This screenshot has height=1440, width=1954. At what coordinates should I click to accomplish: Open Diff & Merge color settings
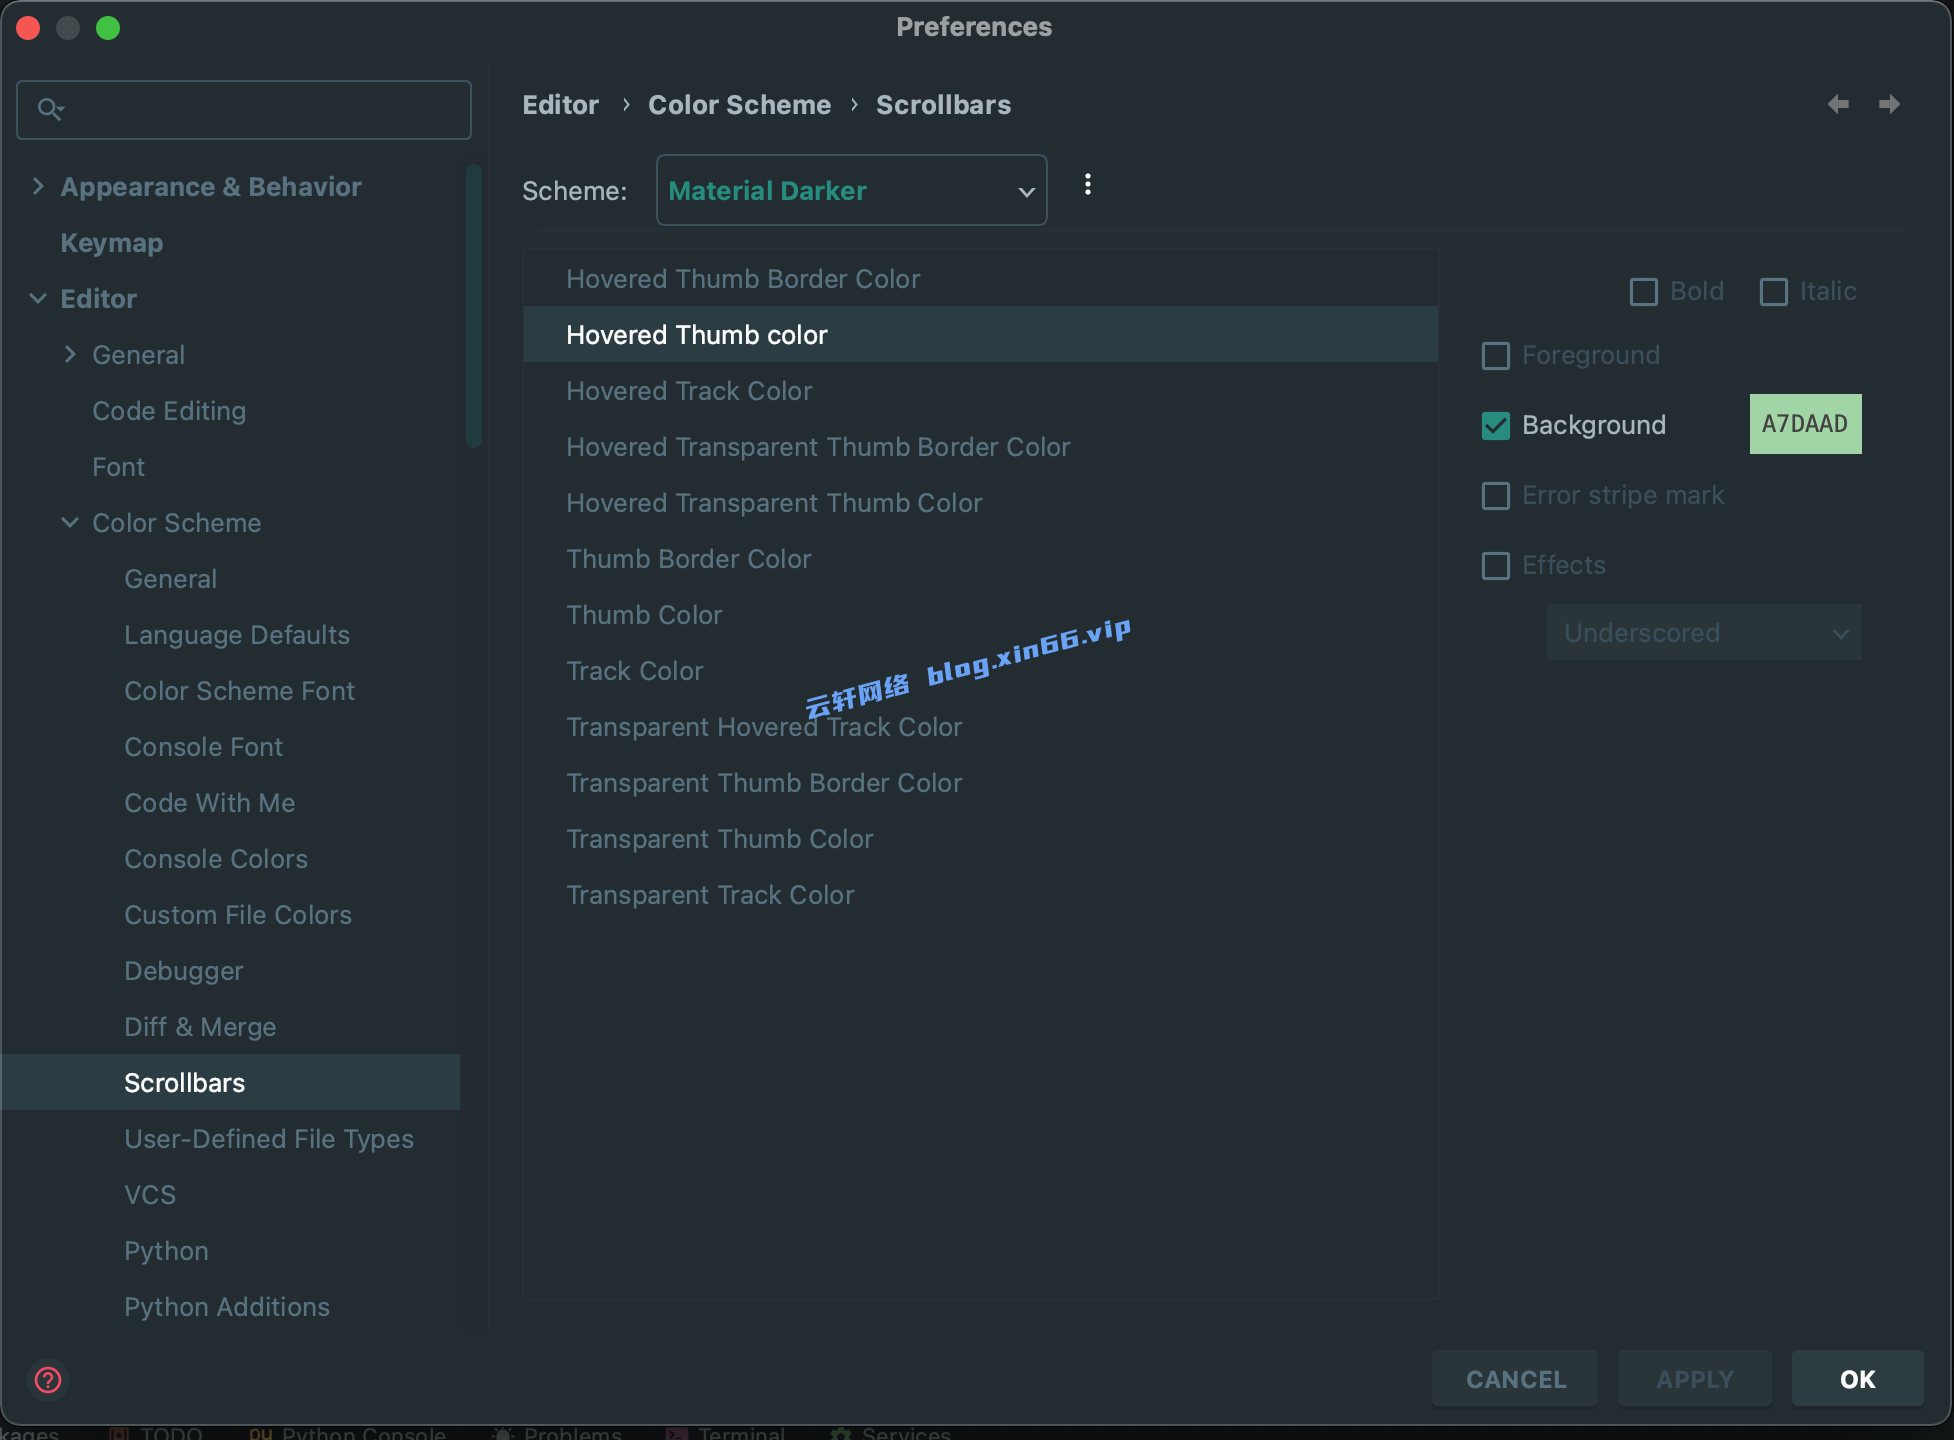[200, 1027]
